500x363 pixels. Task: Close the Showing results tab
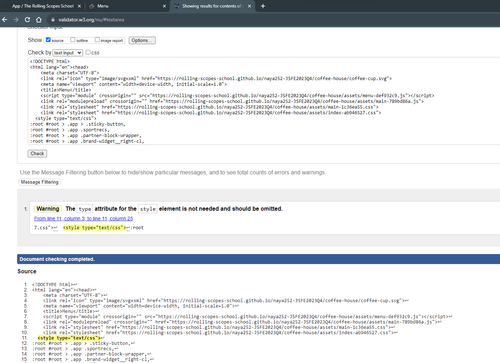pyautogui.click(x=249, y=6)
